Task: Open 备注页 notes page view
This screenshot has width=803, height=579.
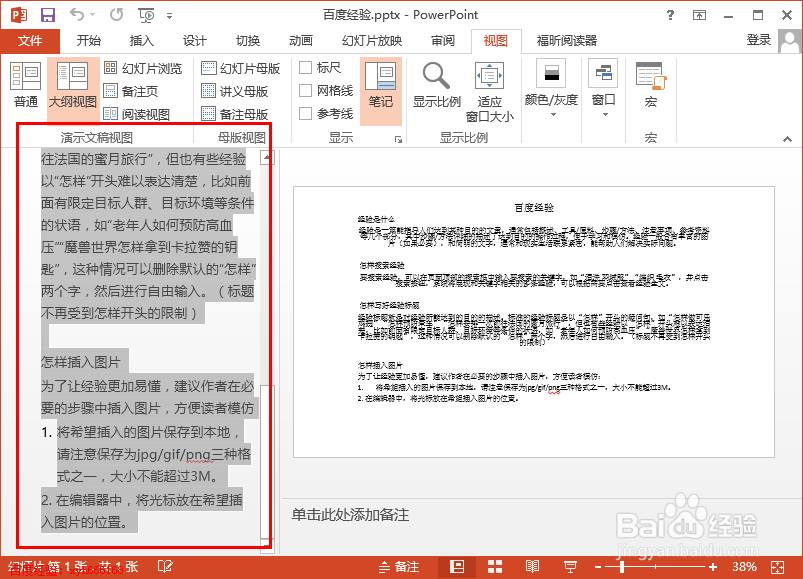Action: click(x=131, y=91)
